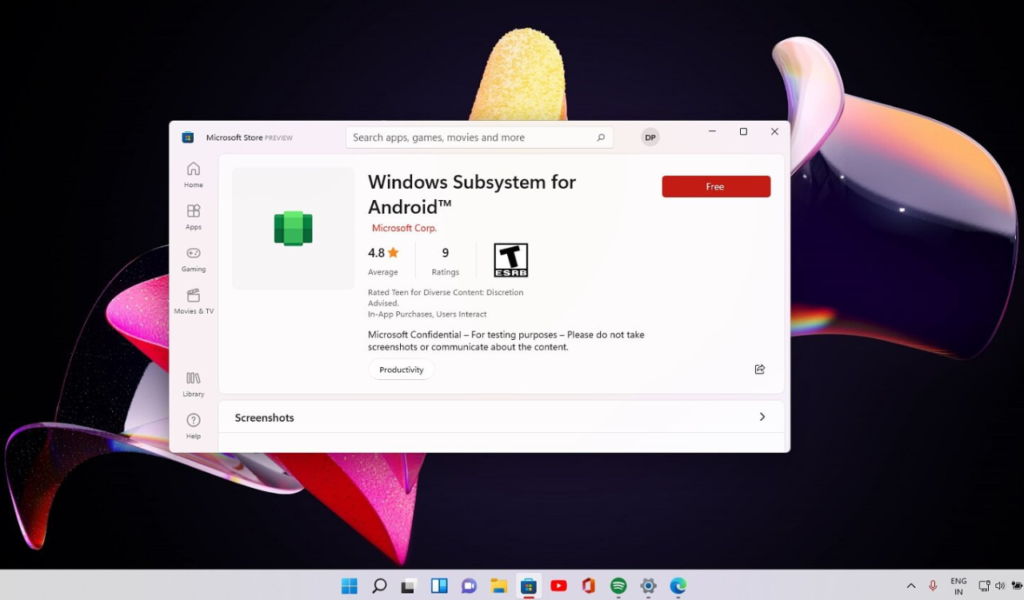Click the ESRB Teen rating badge
This screenshot has width=1024, height=600.
(511, 260)
